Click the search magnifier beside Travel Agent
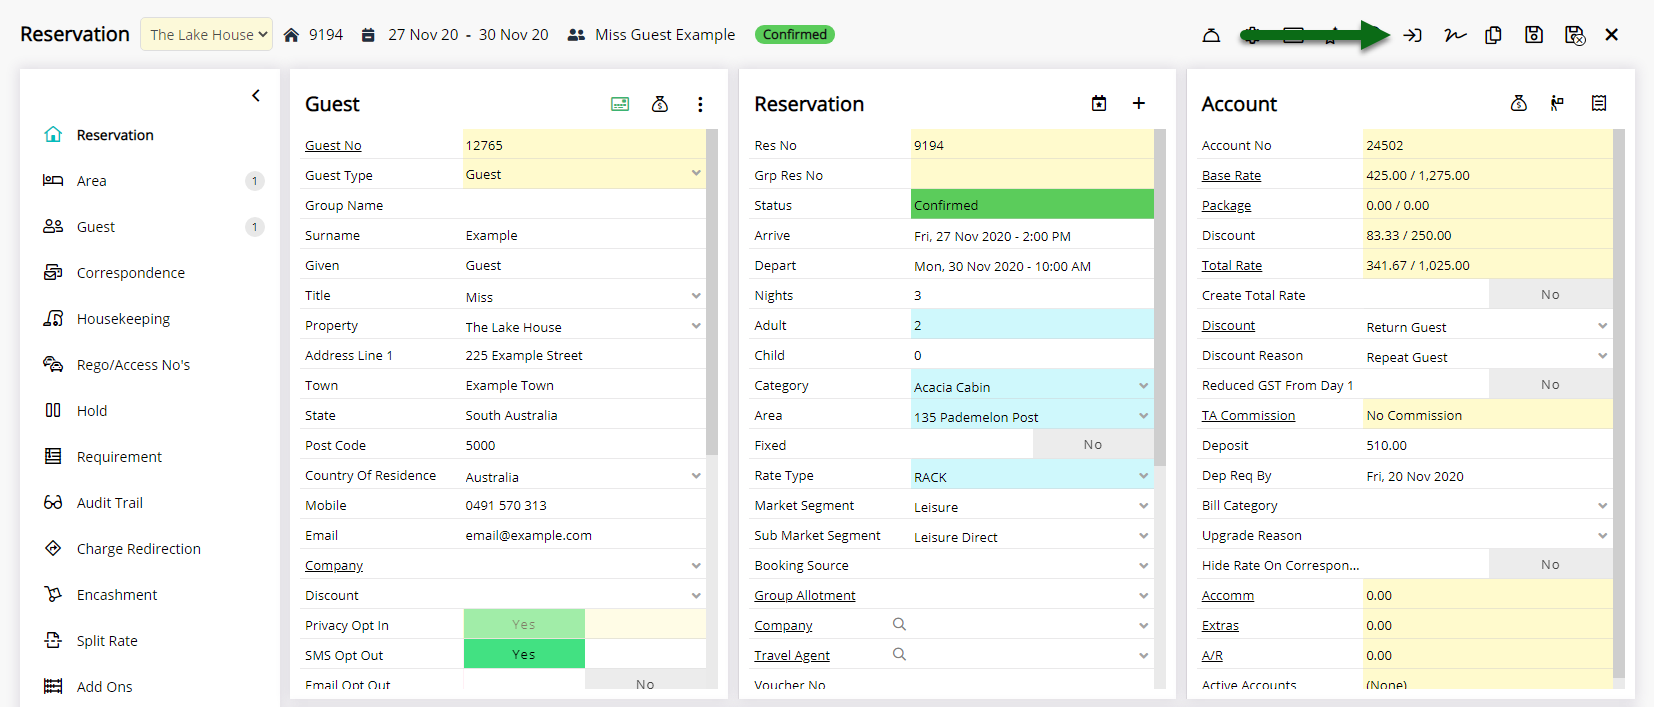This screenshot has width=1654, height=707. pyautogui.click(x=899, y=654)
